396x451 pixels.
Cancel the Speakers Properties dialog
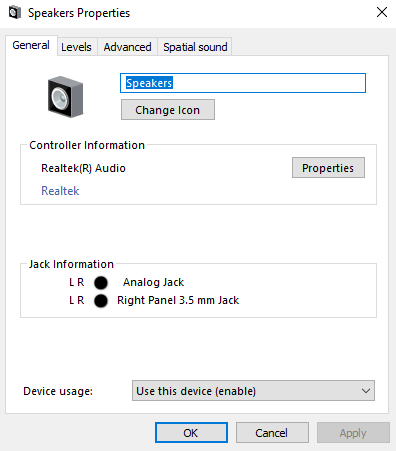coord(272,433)
